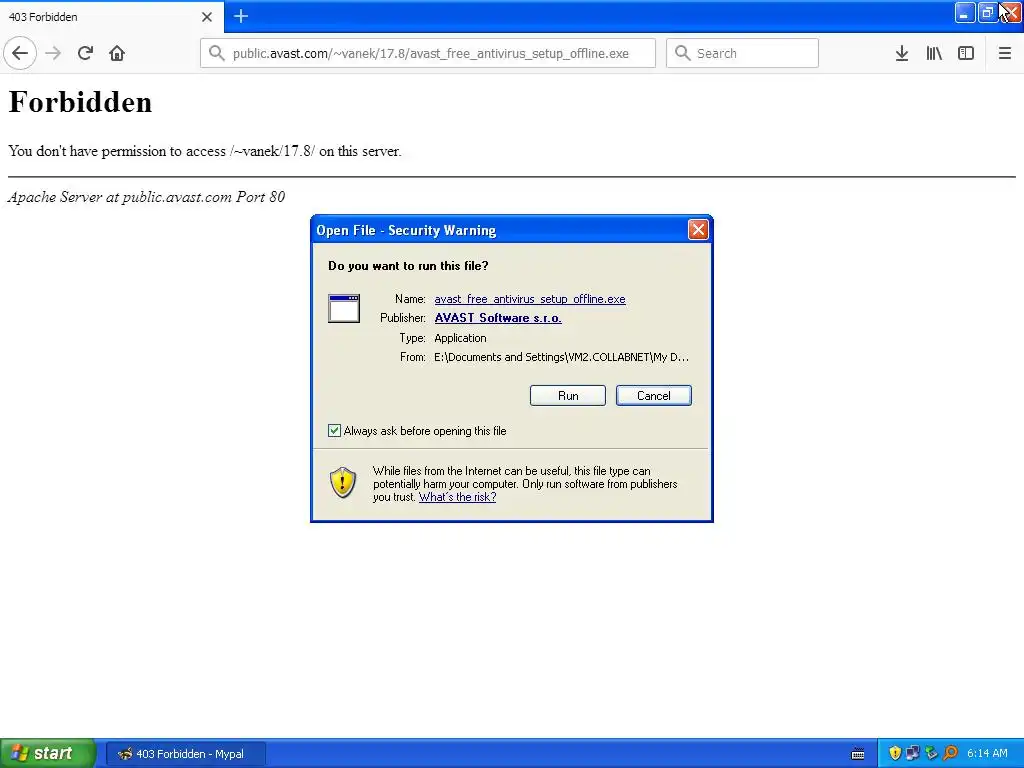Restore down the Mypal browser window
The height and width of the screenshot is (768, 1024).
pyautogui.click(x=987, y=12)
